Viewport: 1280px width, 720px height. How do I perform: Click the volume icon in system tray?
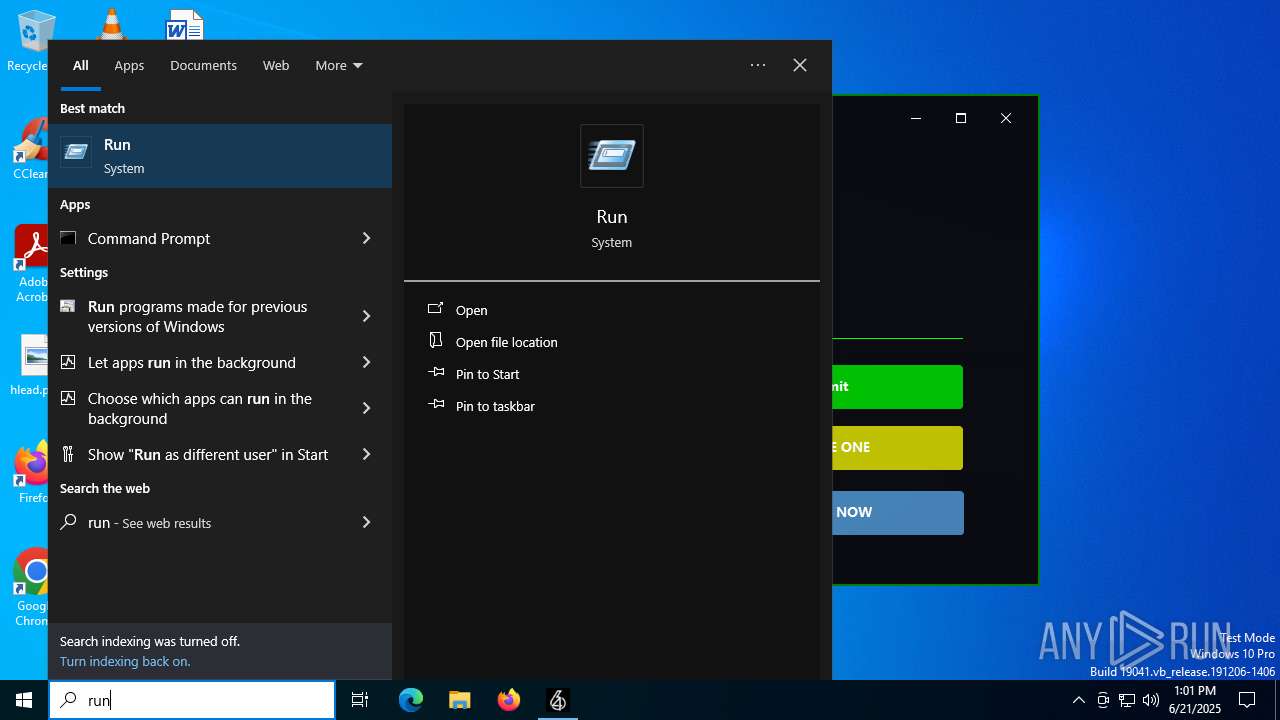(x=1151, y=700)
